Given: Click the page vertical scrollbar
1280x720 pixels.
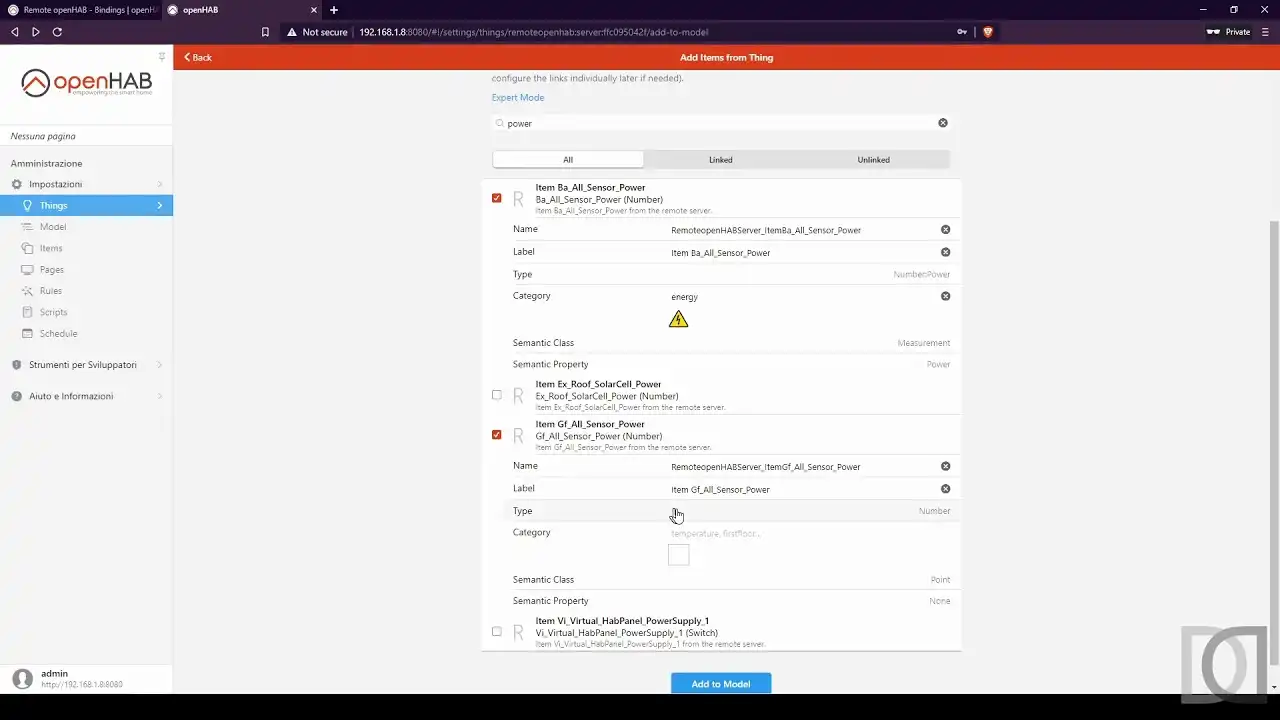Looking at the screenshot, I should (1274, 441).
